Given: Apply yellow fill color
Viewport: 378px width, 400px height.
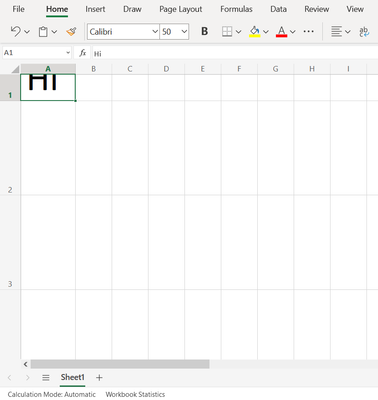Looking at the screenshot, I should (255, 32).
